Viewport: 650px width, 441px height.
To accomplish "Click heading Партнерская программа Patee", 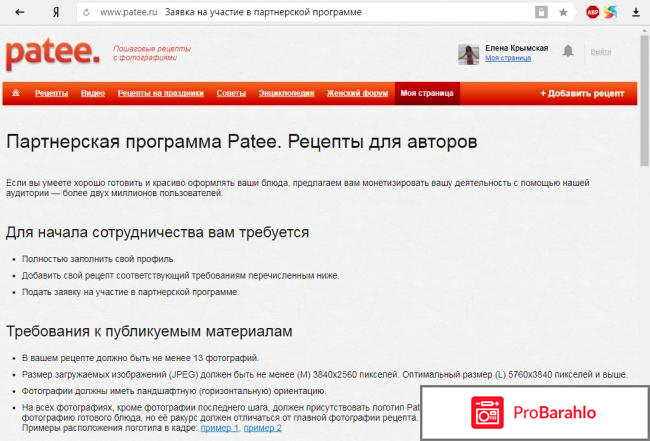I will [x=242, y=142].
